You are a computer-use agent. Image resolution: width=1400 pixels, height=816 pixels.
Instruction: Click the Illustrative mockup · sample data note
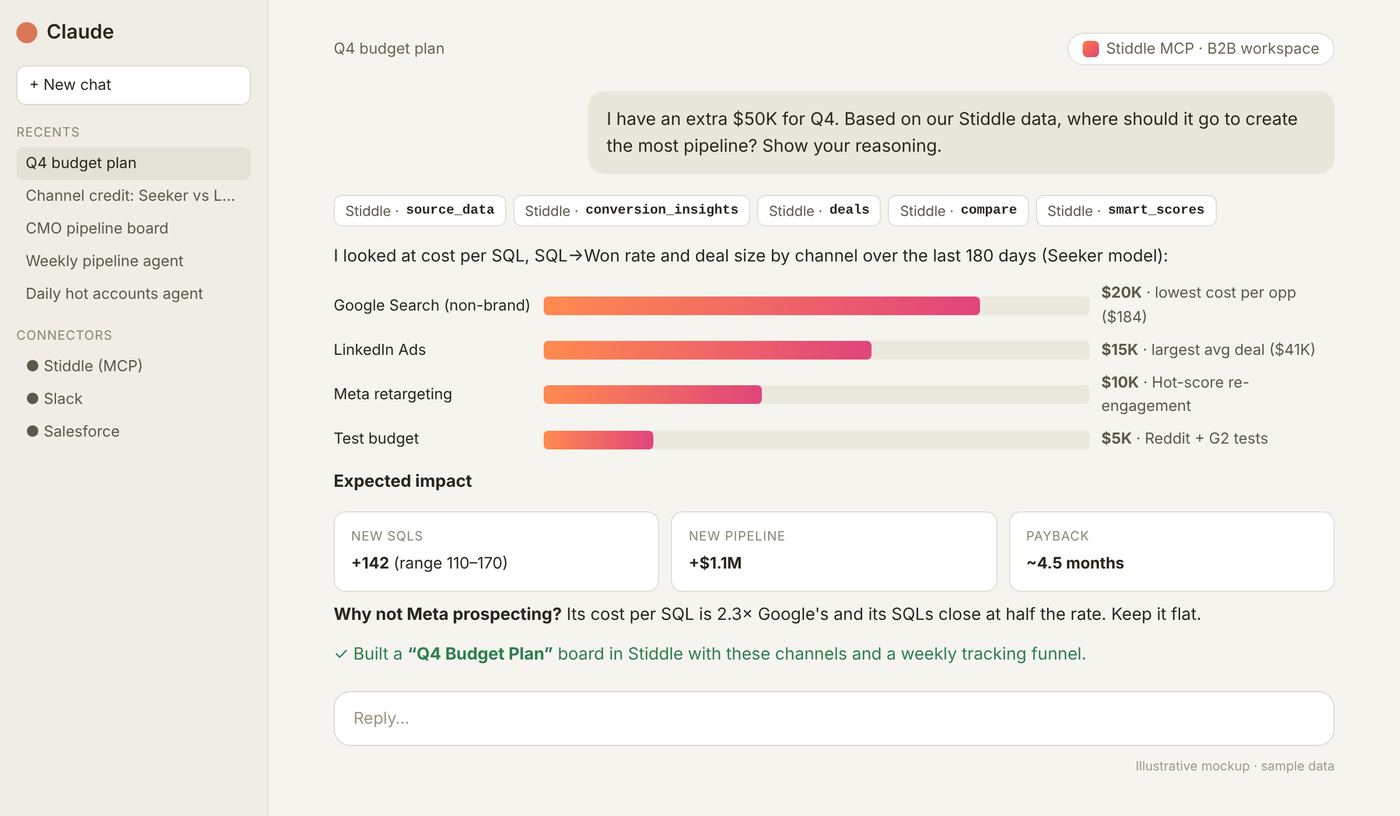click(x=1234, y=766)
